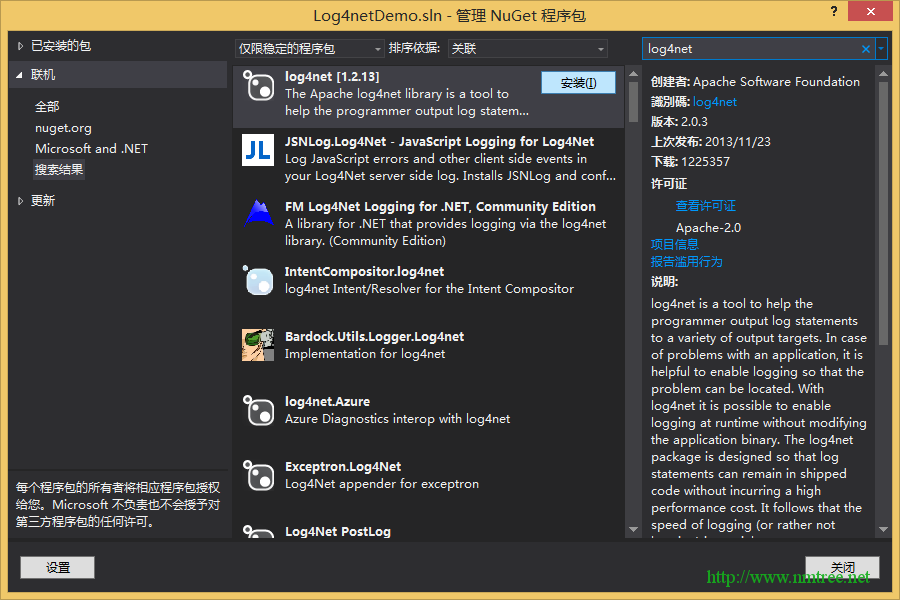Click the 版本: 2.0.3 text
The image size is (900, 600).
tap(679, 122)
